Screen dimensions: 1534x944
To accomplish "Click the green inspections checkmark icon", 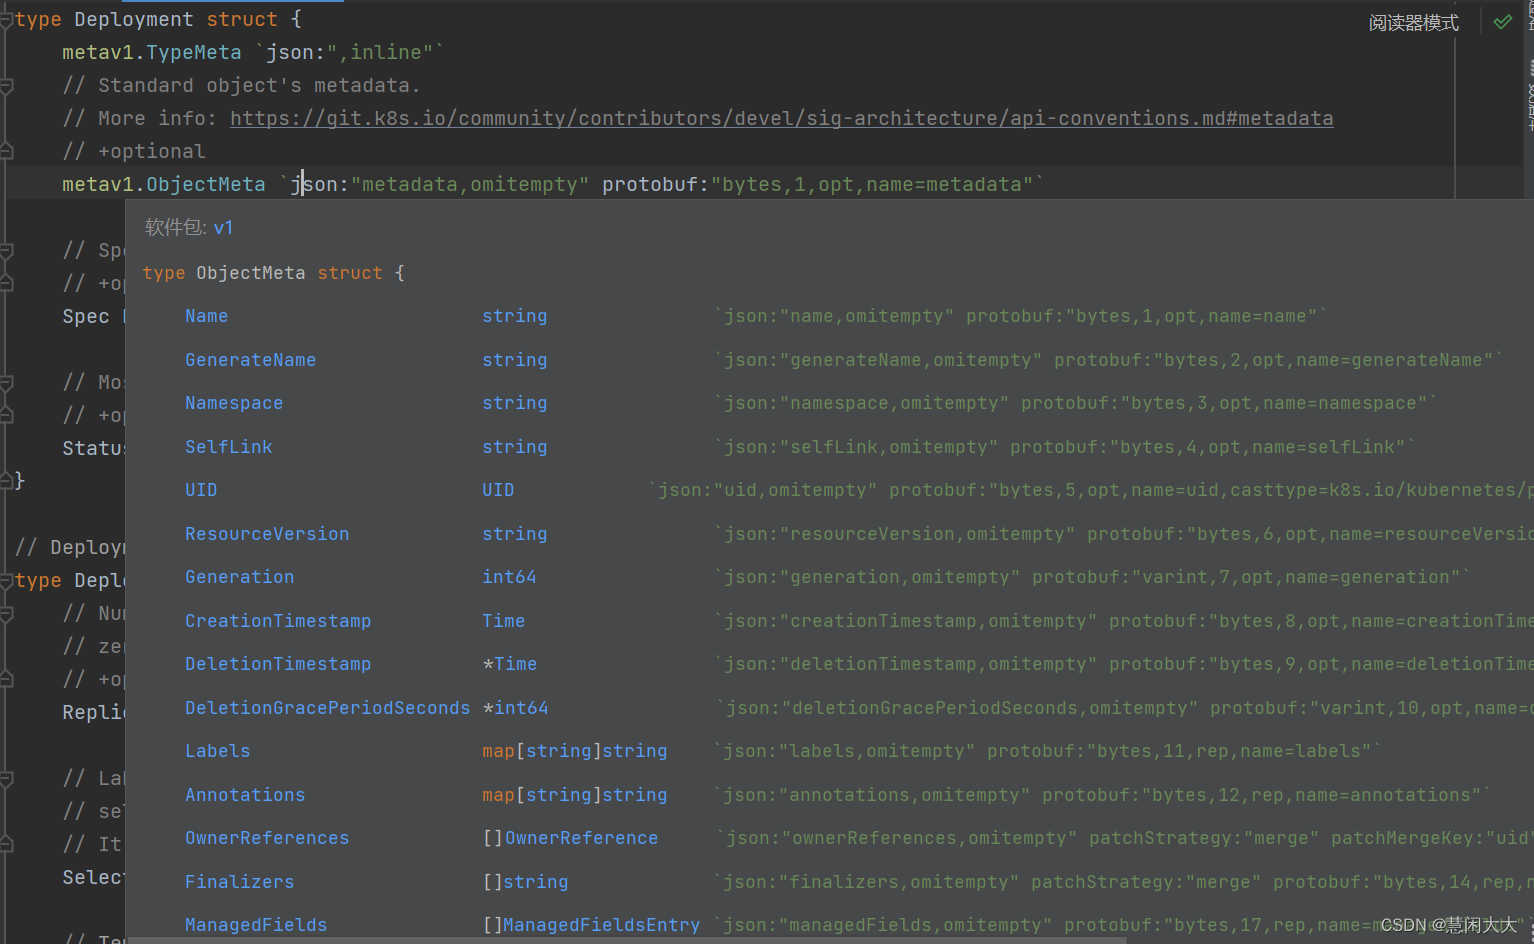I will coord(1502,22).
